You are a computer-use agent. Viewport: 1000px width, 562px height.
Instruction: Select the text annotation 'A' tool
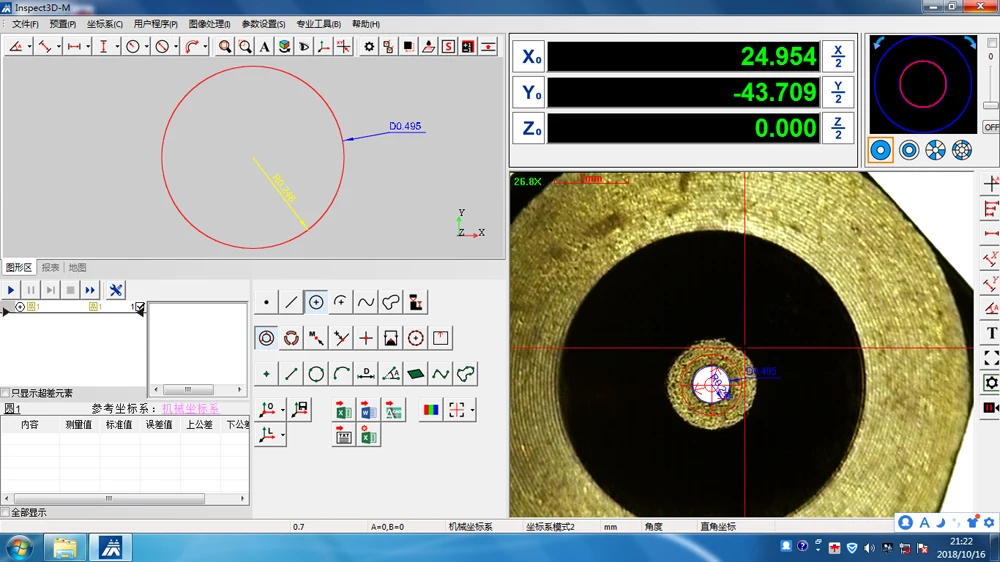[x=264, y=47]
